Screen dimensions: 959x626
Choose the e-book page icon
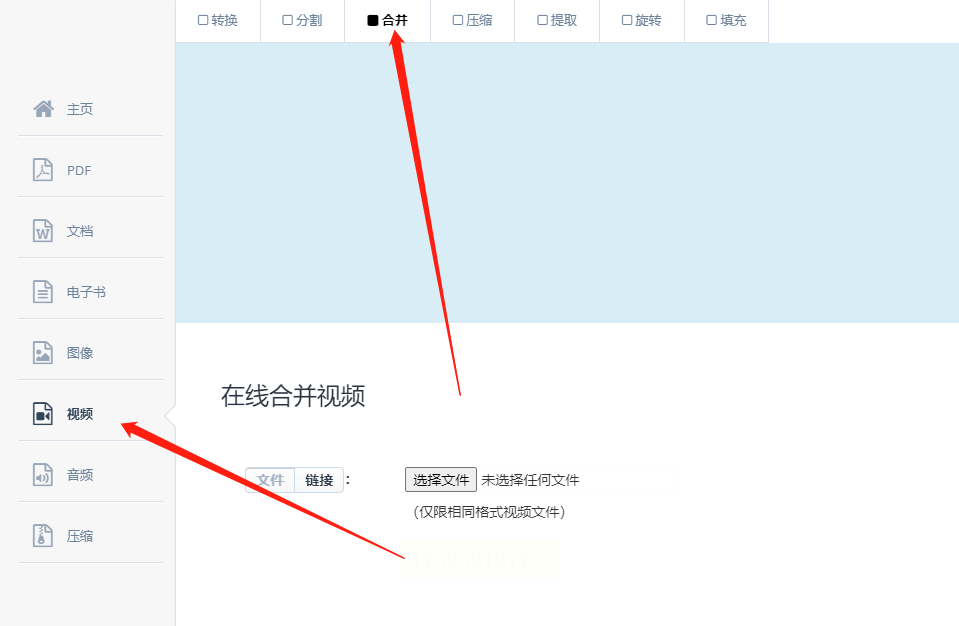43,292
